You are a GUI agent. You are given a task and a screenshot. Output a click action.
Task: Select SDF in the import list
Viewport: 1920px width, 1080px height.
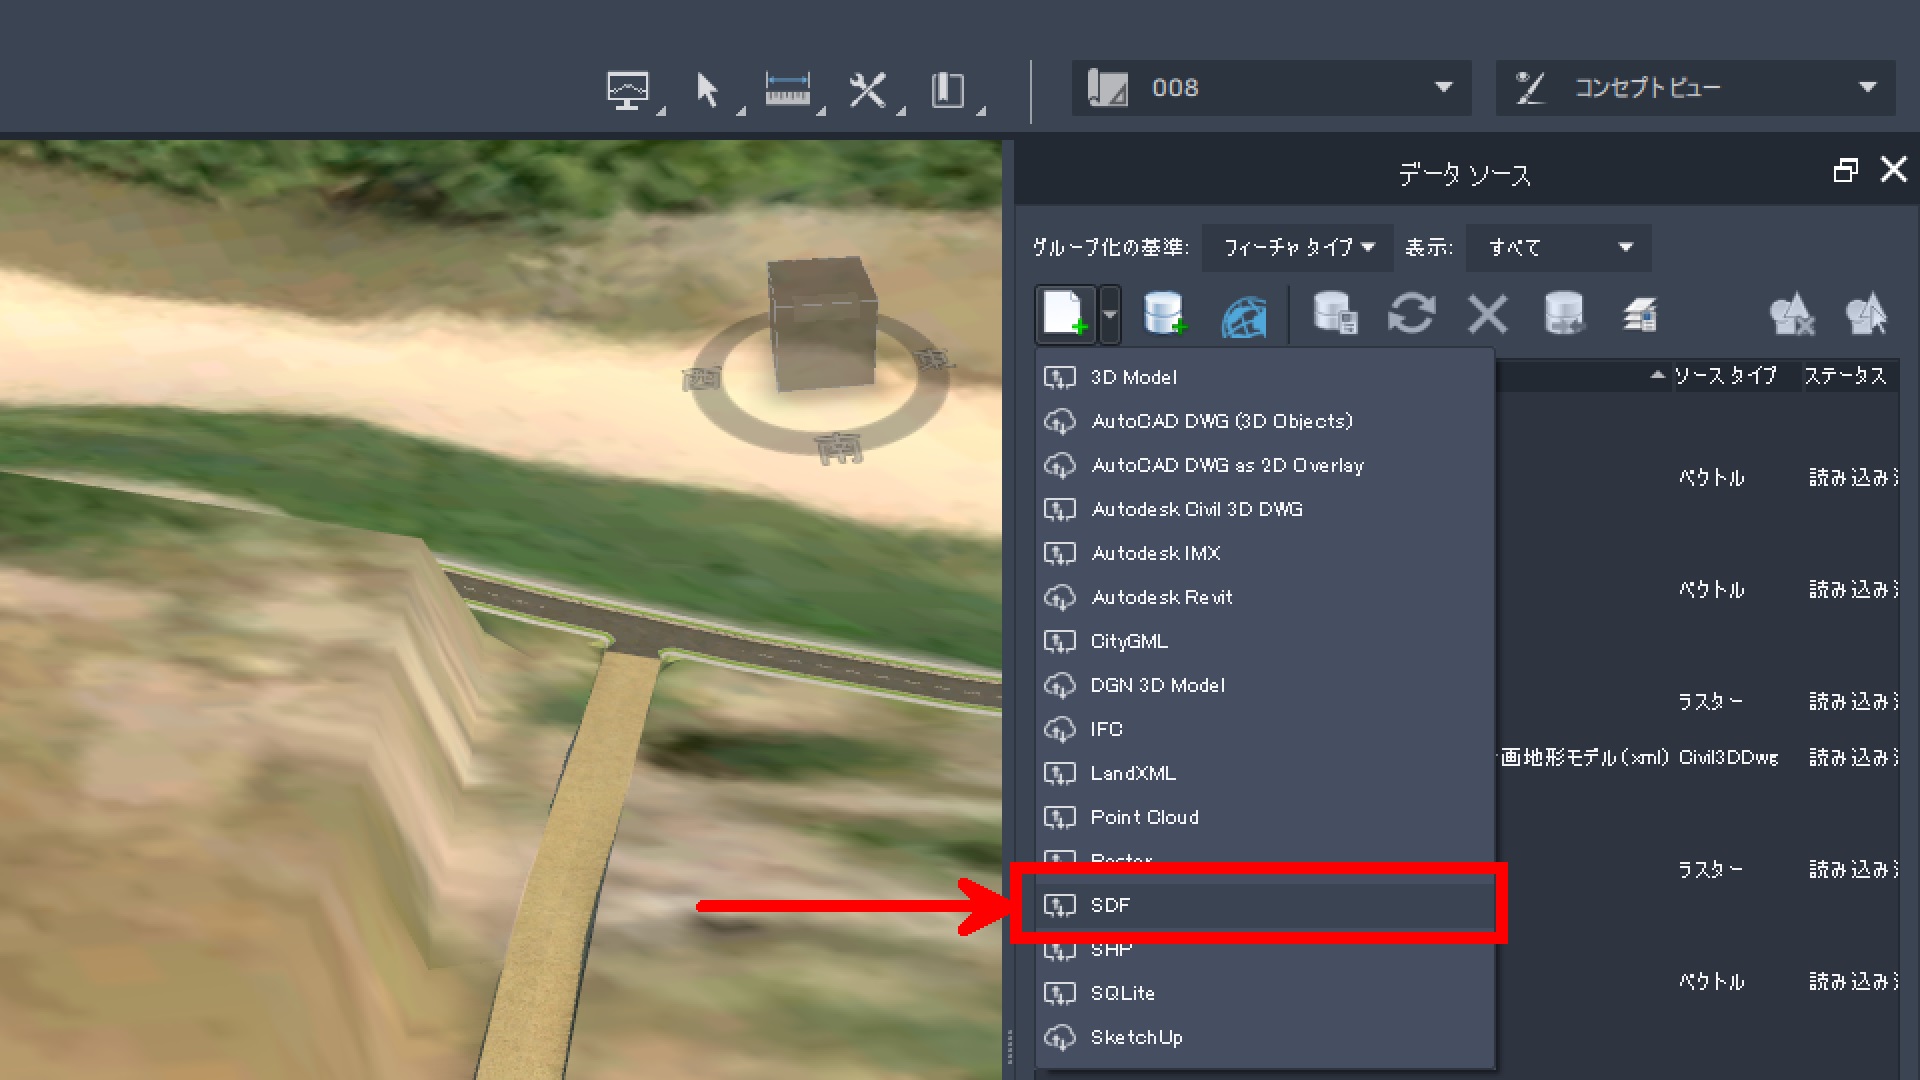click(x=1265, y=905)
